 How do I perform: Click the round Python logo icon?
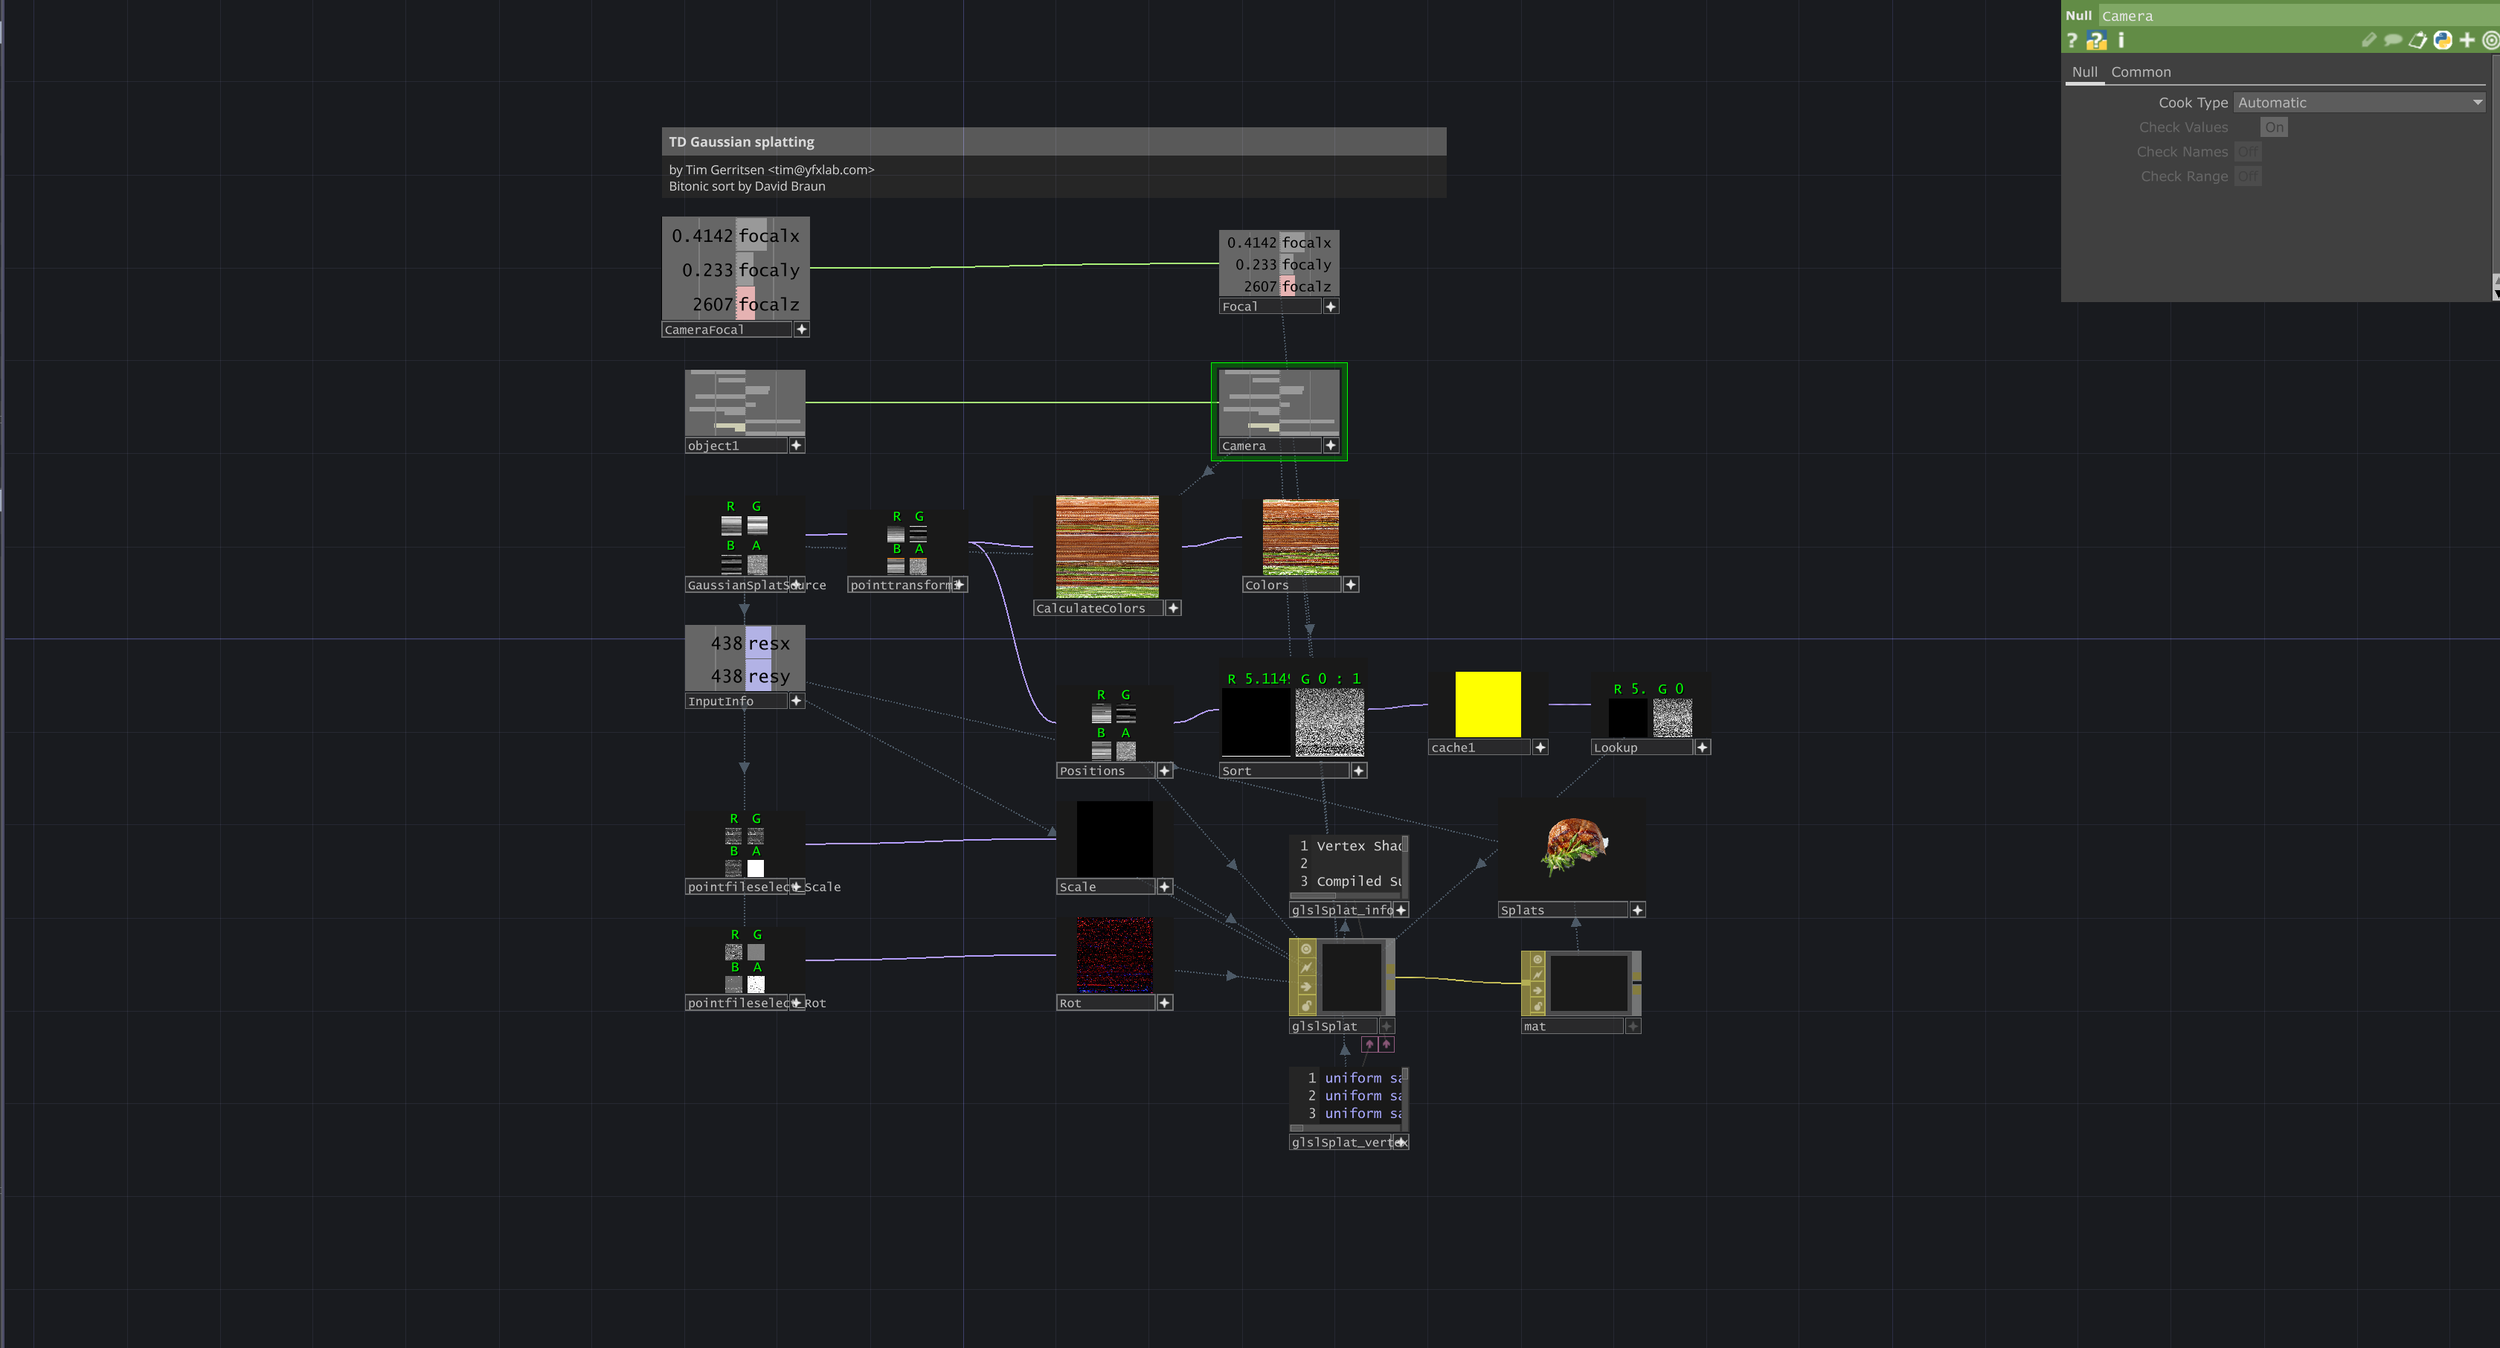tap(2442, 40)
